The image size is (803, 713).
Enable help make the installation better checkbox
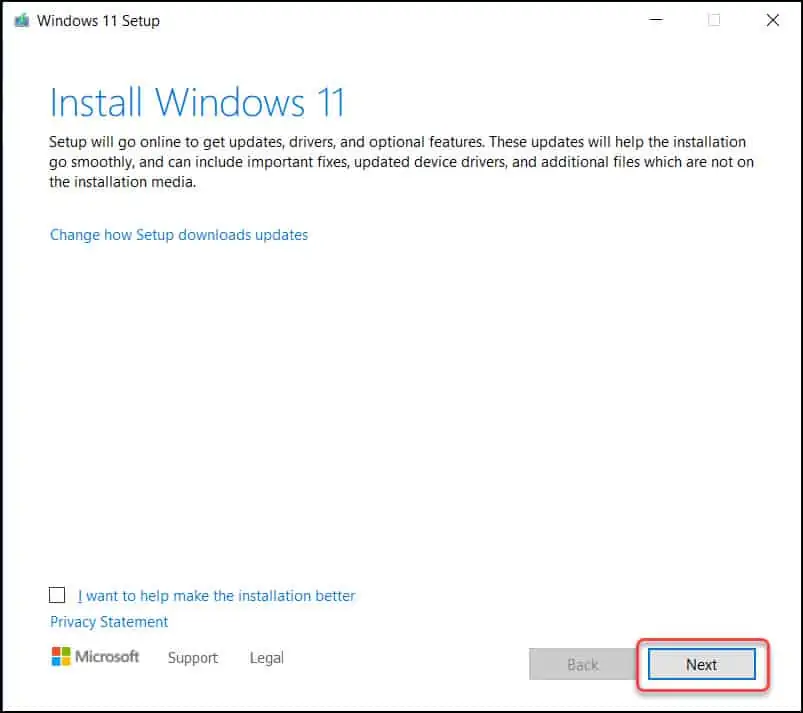pos(57,595)
